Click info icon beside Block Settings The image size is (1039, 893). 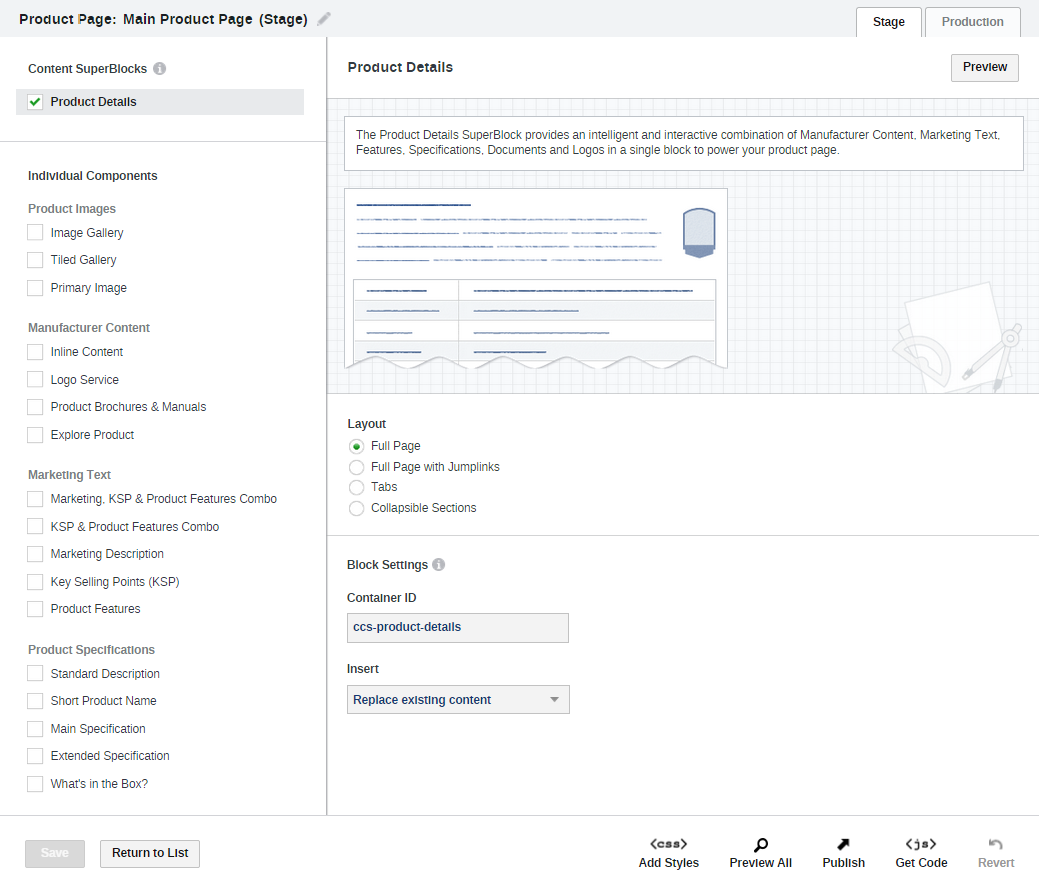coord(438,565)
